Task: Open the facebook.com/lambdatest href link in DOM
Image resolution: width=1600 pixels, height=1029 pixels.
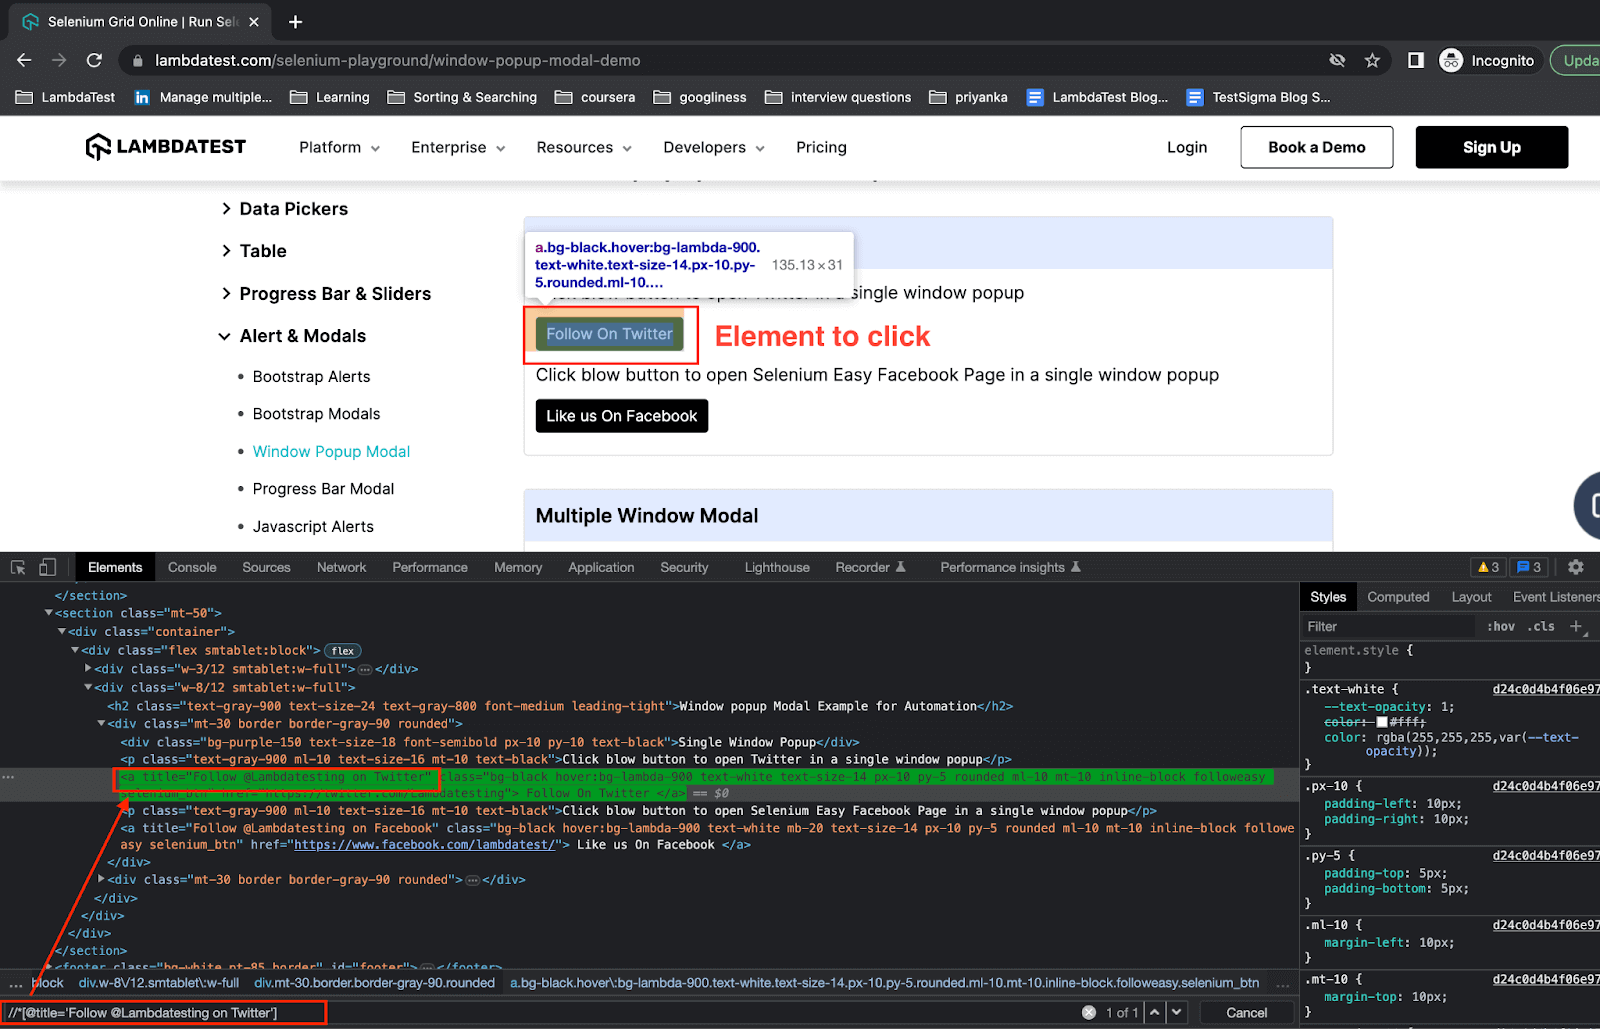Action: click(424, 845)
